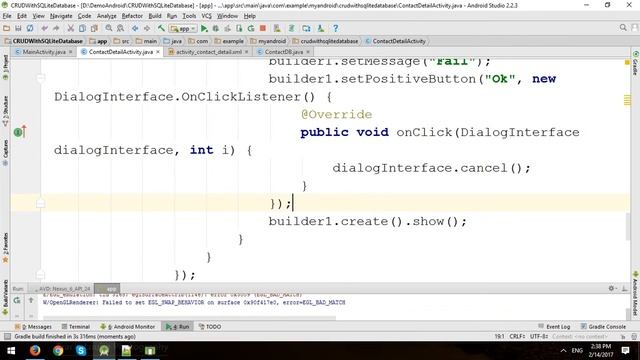The width and height of the screenshot is (640, 360).
Task: Click the Paste toolbar icon
Action: click(94, 28)
